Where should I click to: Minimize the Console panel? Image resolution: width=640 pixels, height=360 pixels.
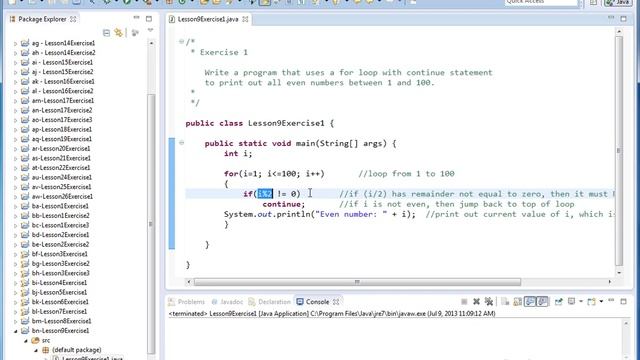point(611,300)
